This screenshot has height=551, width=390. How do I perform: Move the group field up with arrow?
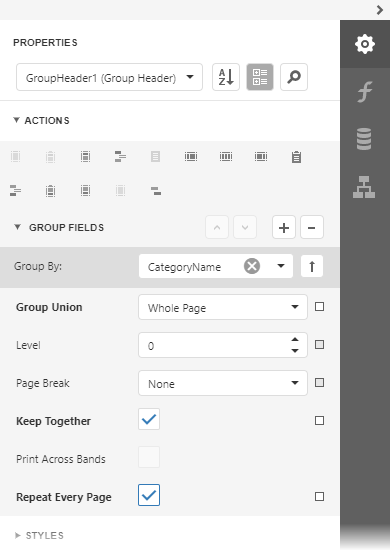[x=217, y=228]
